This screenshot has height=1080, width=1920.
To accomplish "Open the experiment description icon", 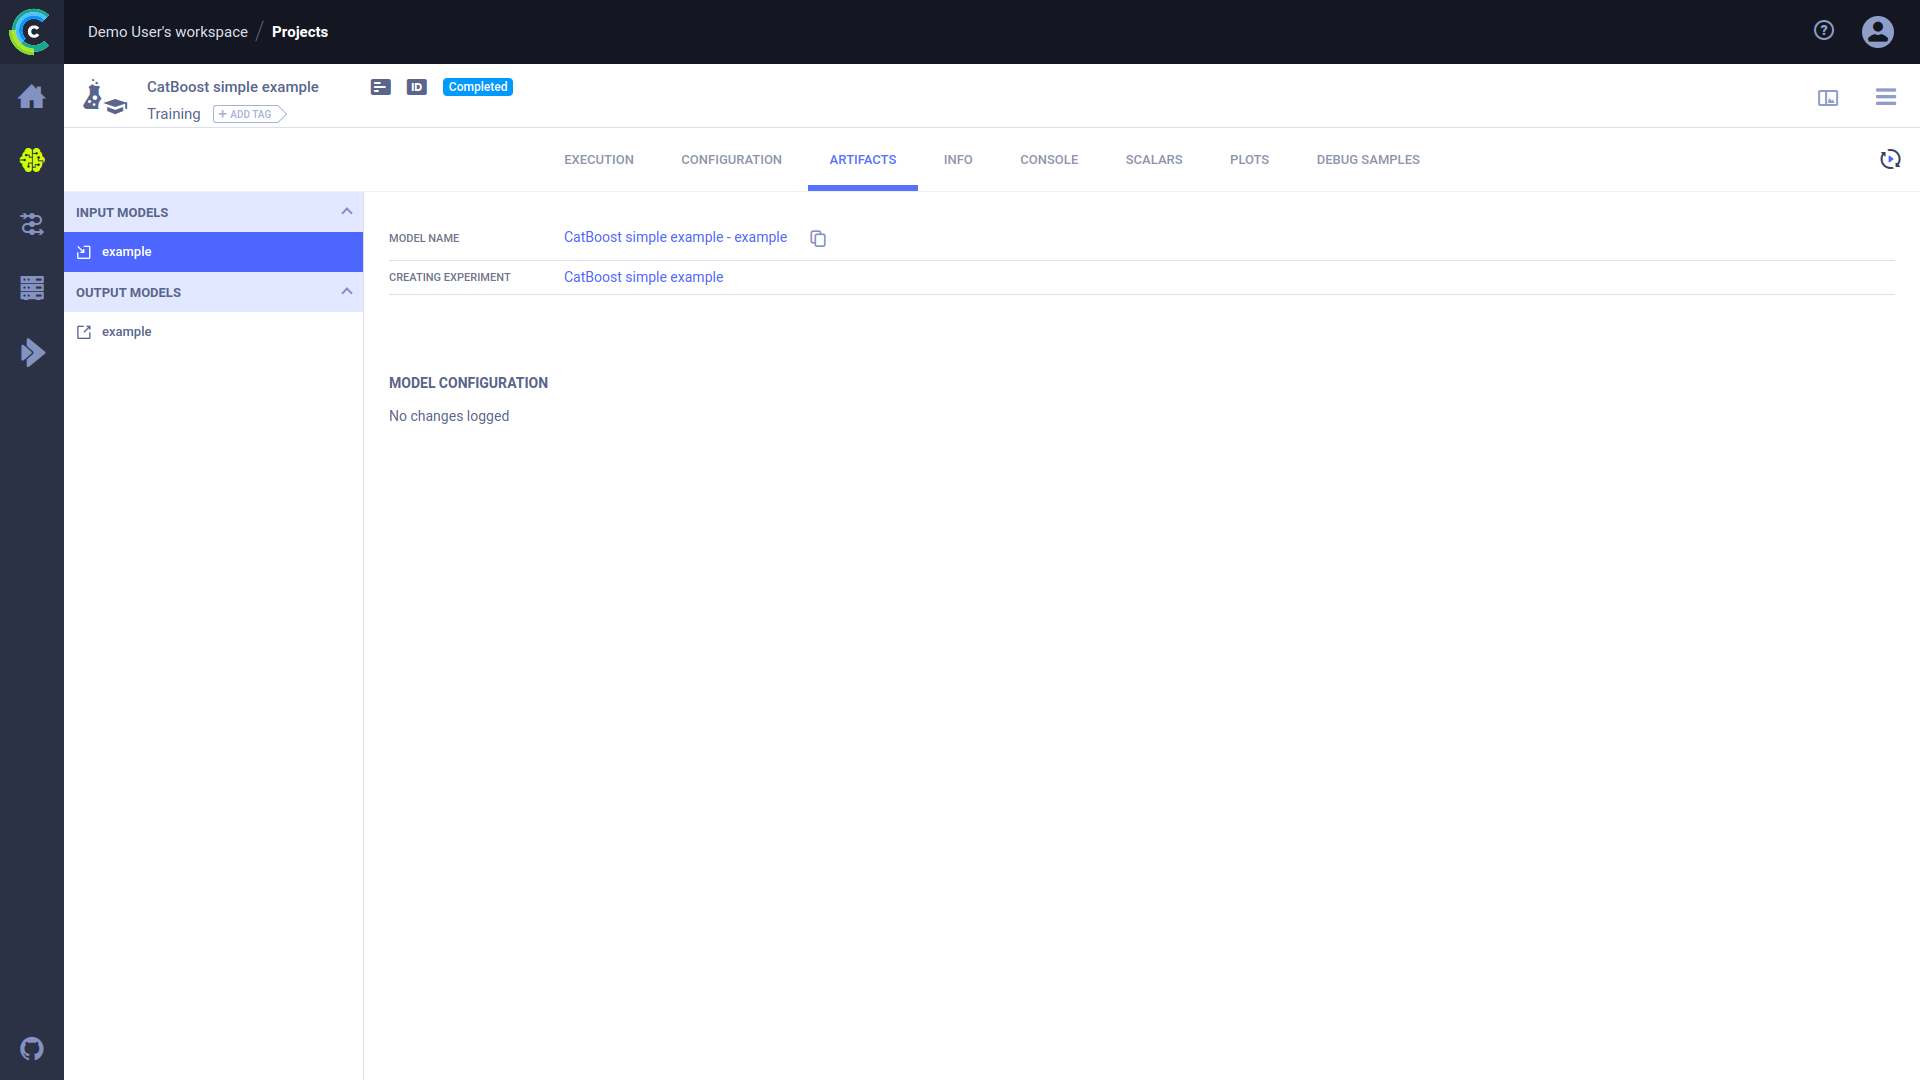I will tap(380, 87).
